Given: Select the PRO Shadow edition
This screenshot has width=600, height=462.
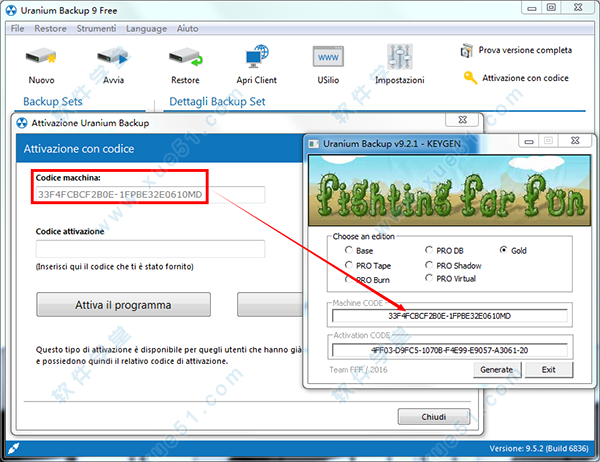Looking at the screenshot, I should 429,265.
